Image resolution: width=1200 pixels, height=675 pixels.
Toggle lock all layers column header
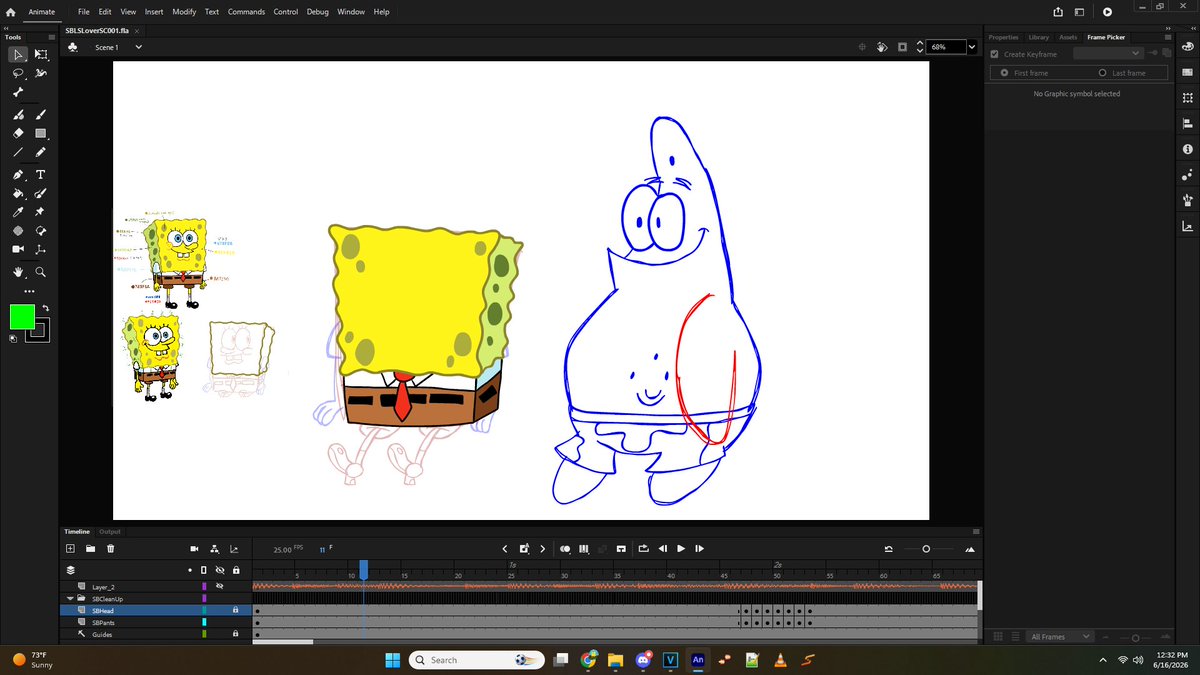point(236,570)
